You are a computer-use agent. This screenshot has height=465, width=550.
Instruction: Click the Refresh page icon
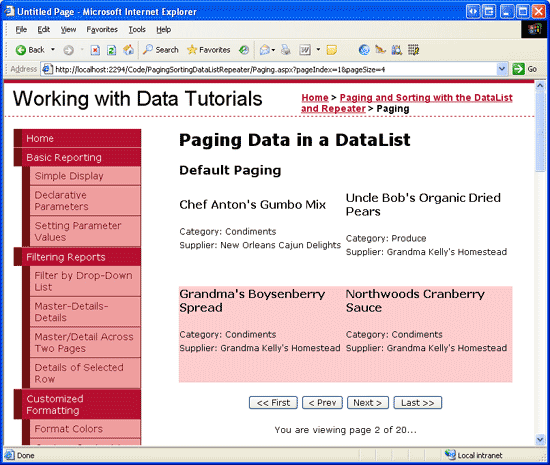pyautogui.click(x=112, y=50)
